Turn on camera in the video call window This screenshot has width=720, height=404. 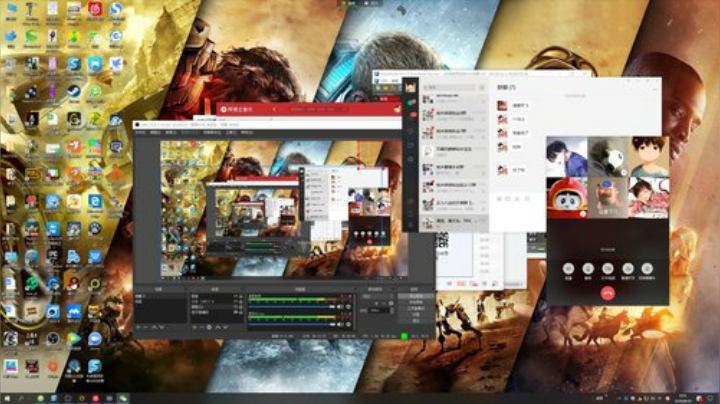tap(608, 268)
